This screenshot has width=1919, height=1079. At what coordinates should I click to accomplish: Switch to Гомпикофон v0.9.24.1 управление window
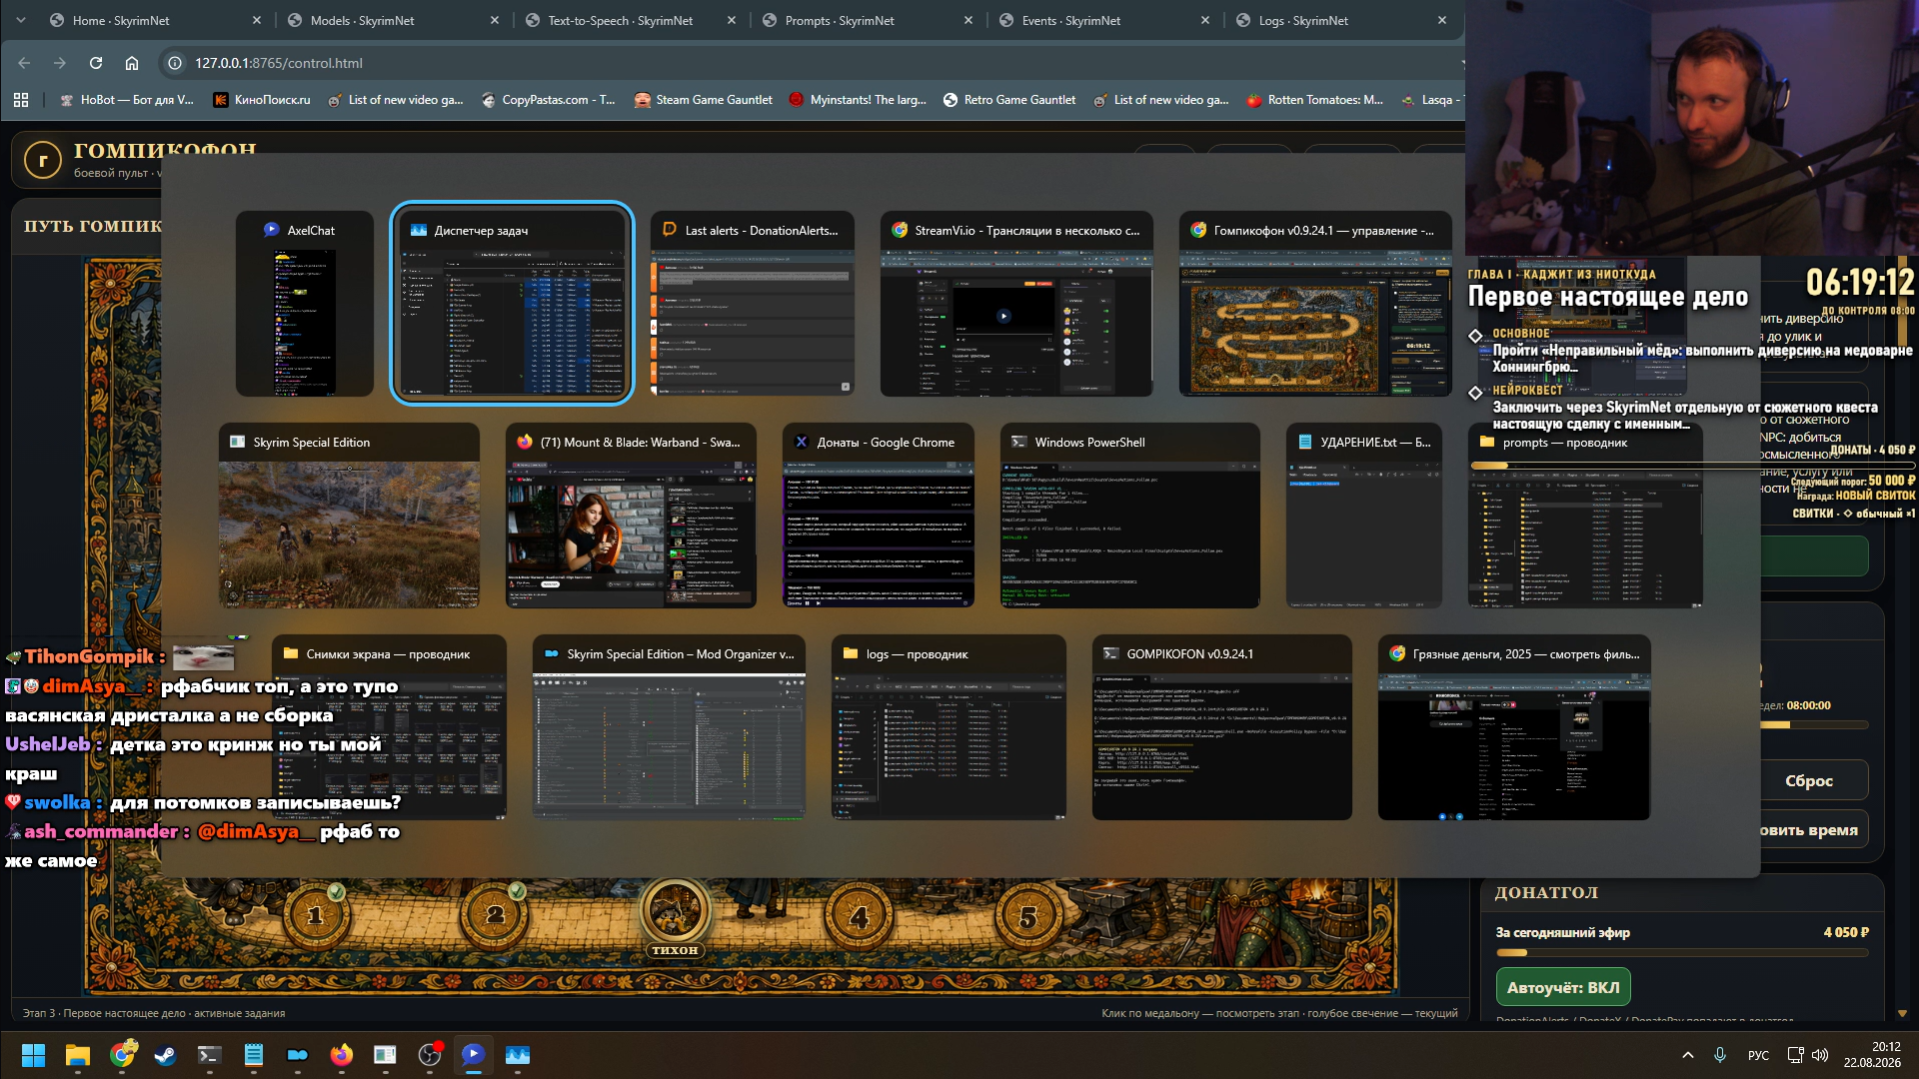1316,304
